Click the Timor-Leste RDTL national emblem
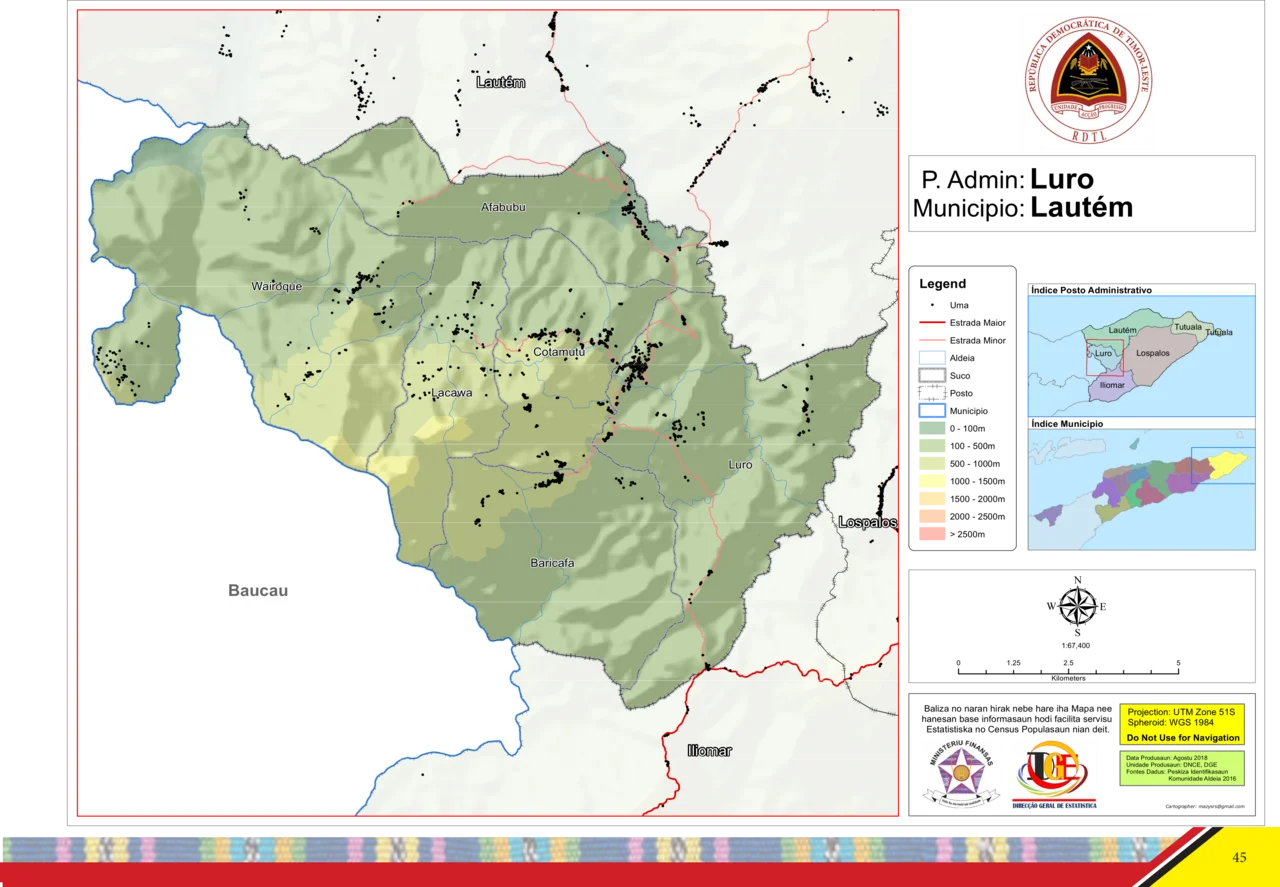The height and width of the screenshot is (887, 1280). click(1087, 80)
